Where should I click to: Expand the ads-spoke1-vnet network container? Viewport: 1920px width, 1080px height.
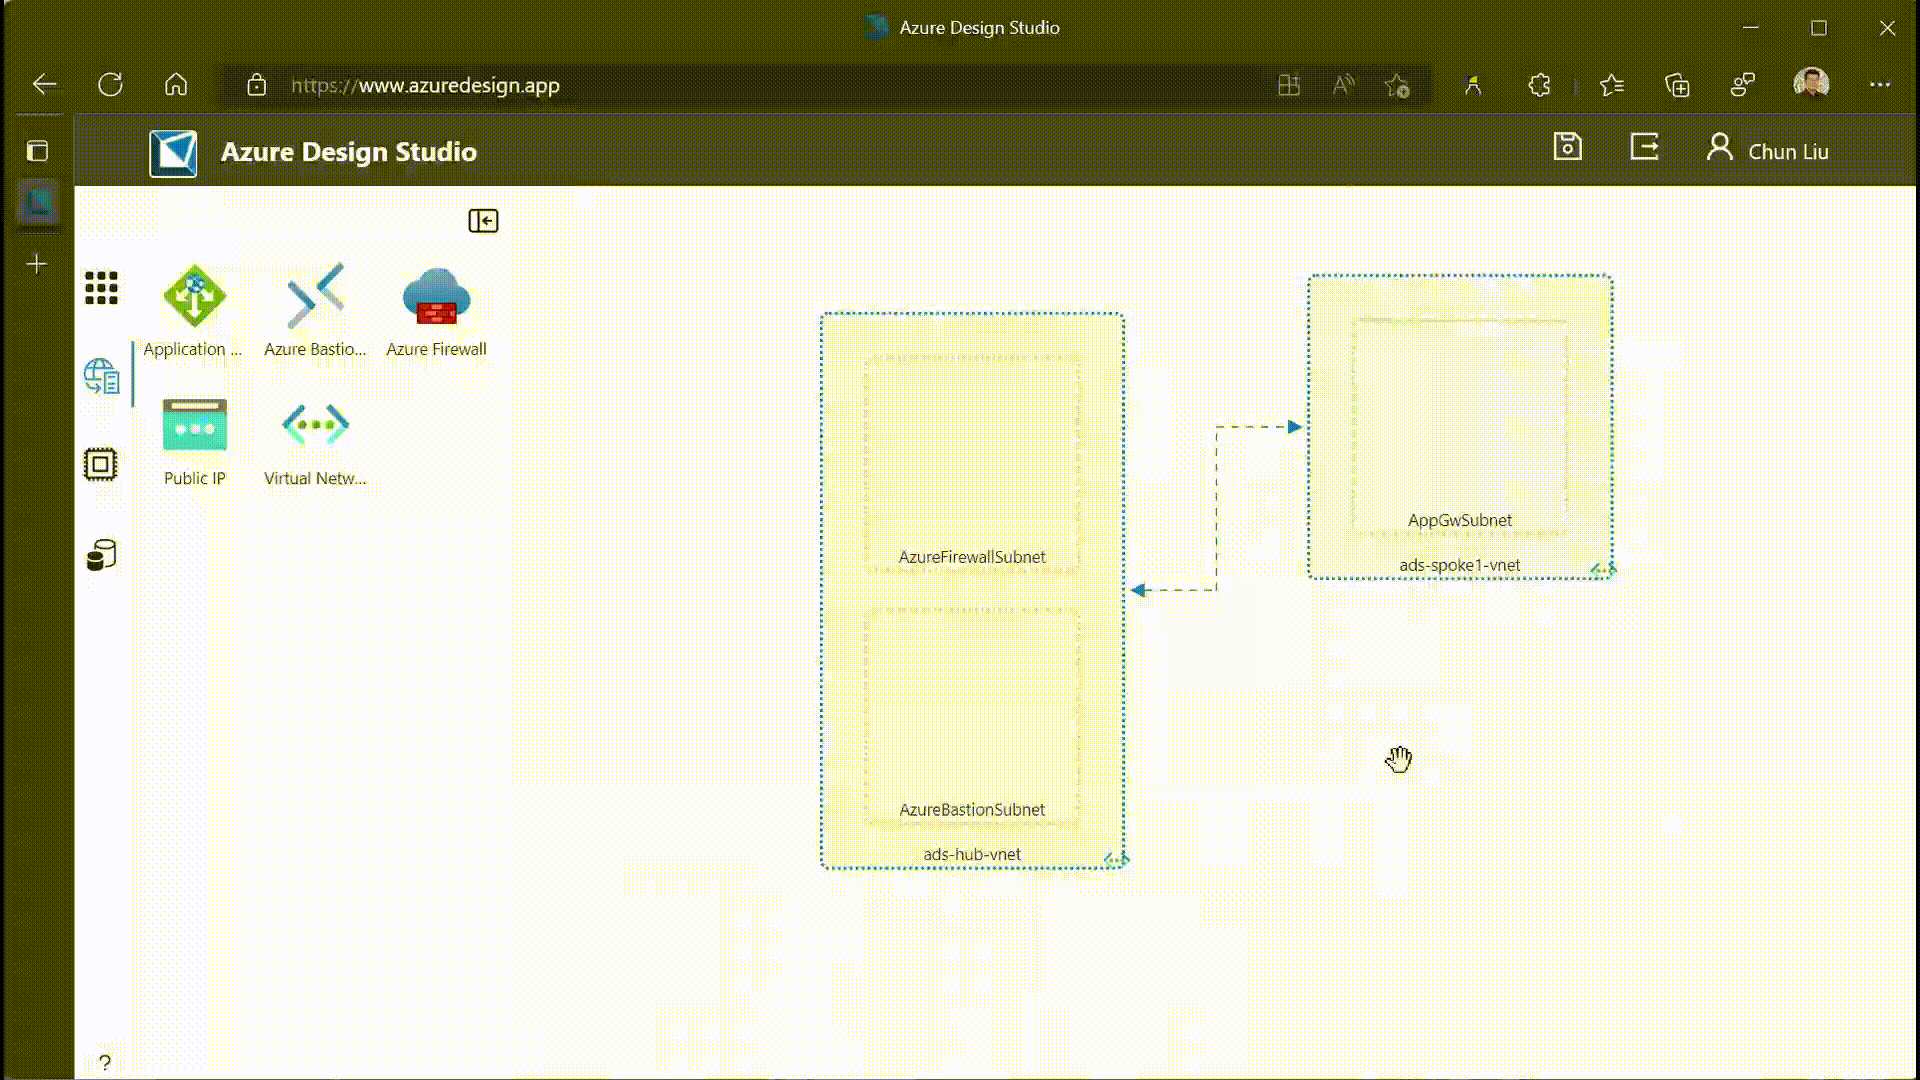tap(1602, 570)
